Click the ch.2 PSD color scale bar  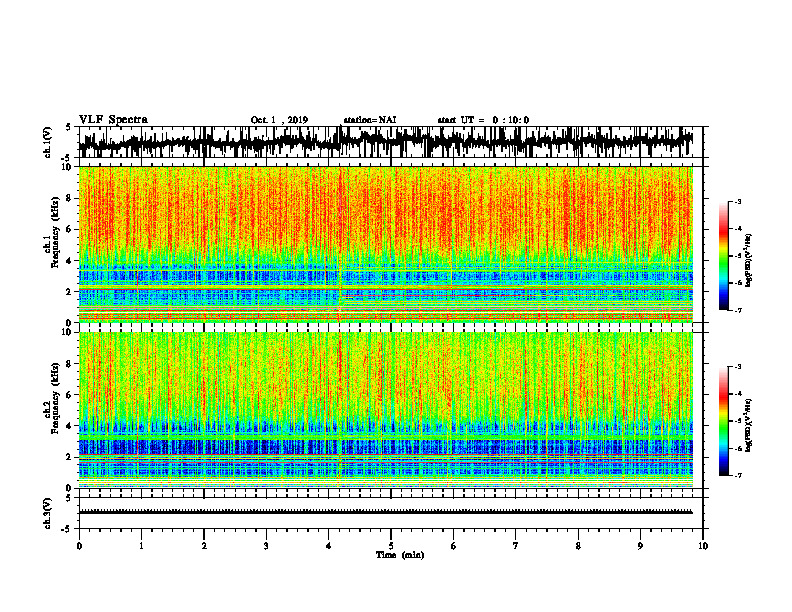(723, 421)
